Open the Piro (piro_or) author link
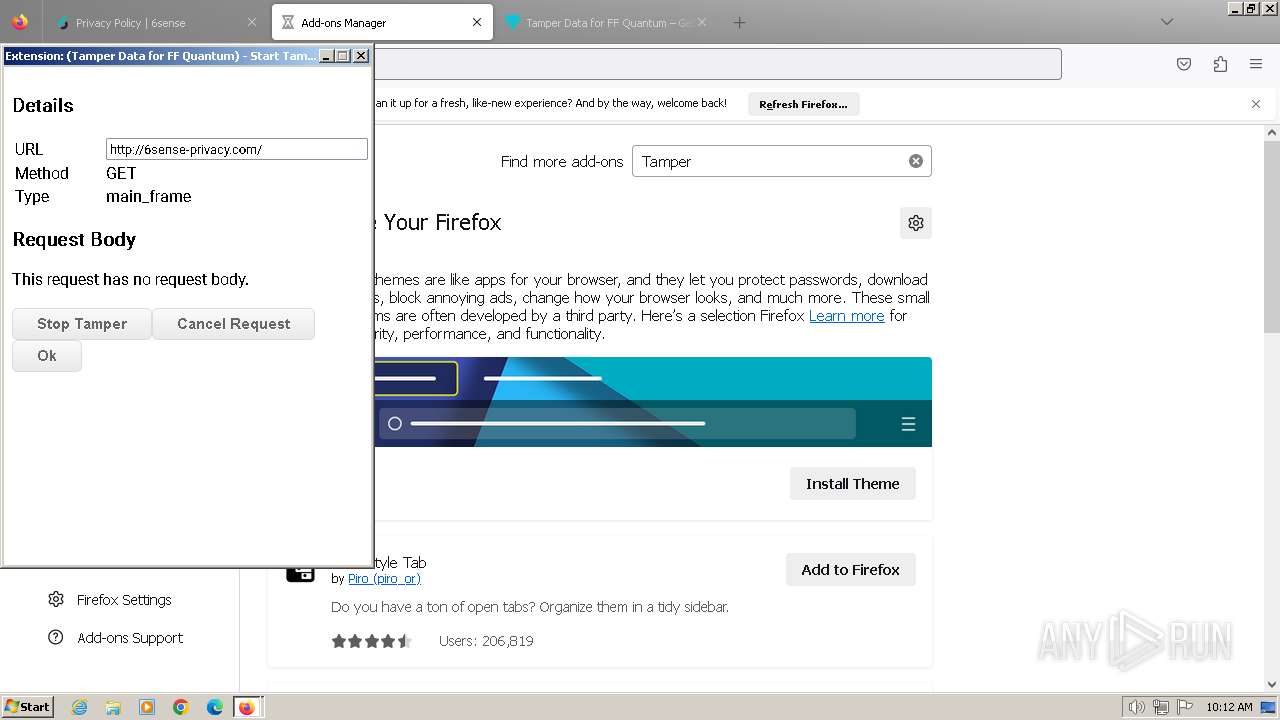Viewport: 1280px width, 720px height. coord(384,579)
